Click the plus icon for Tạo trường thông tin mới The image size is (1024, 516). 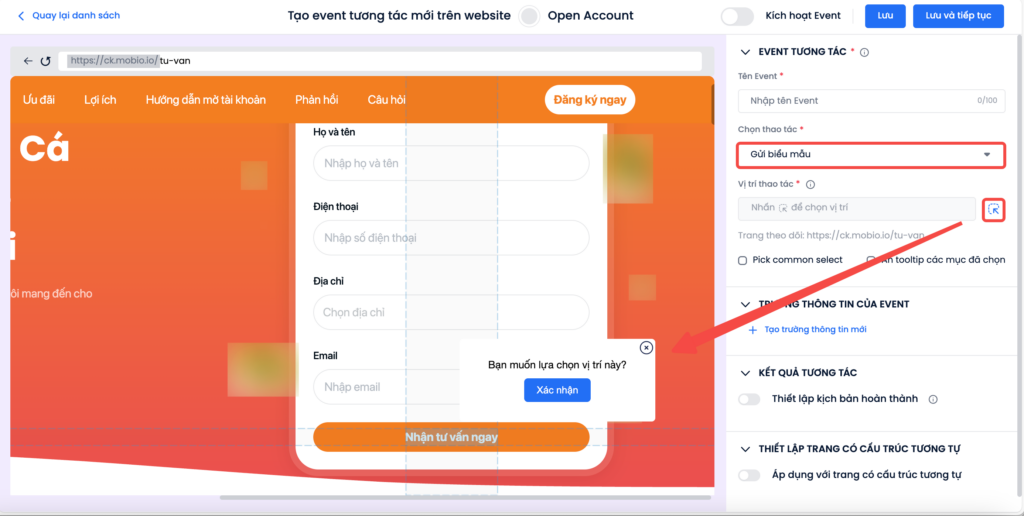[x=753, y=330]
